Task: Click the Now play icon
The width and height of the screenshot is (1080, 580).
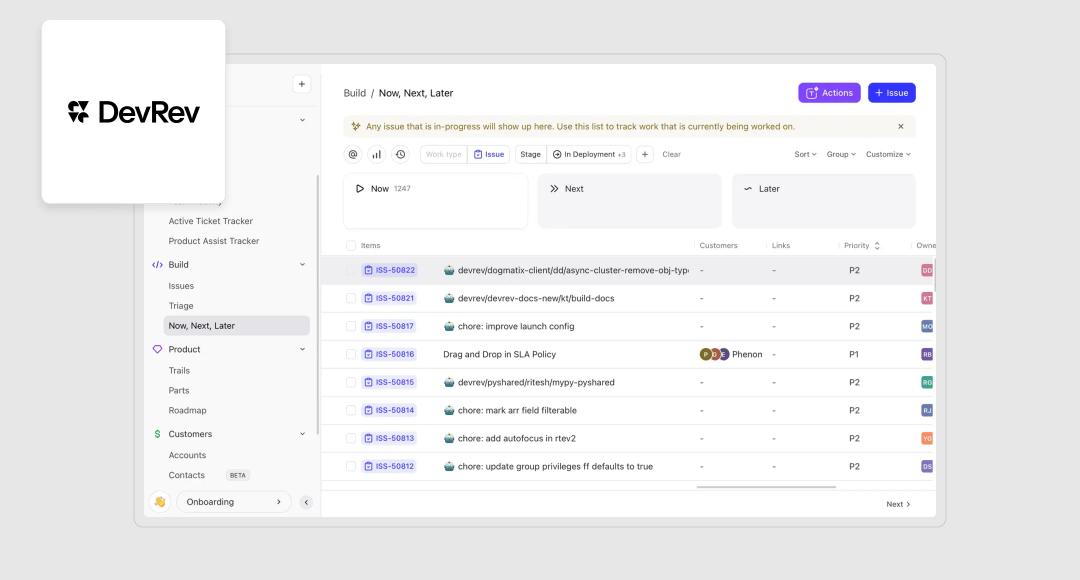Action: pos(360,189)
